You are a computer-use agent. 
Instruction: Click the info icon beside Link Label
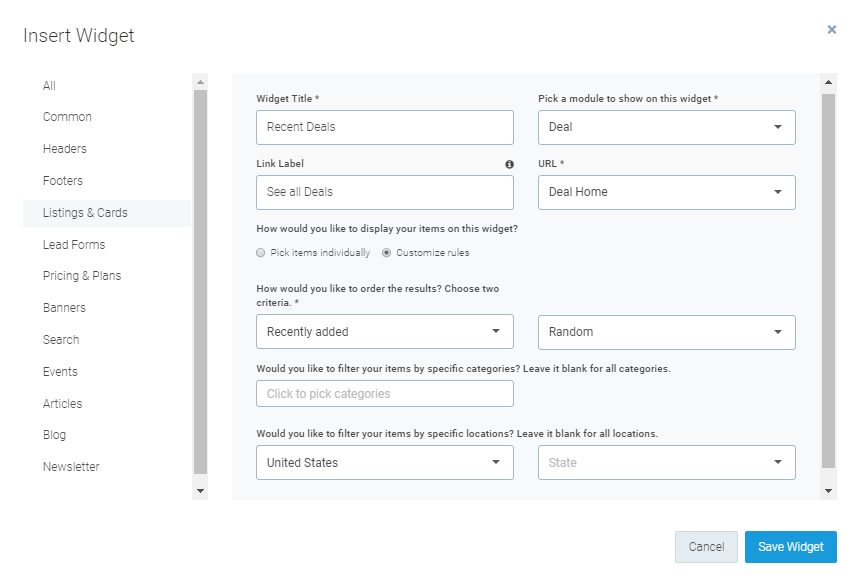(509, 163)
